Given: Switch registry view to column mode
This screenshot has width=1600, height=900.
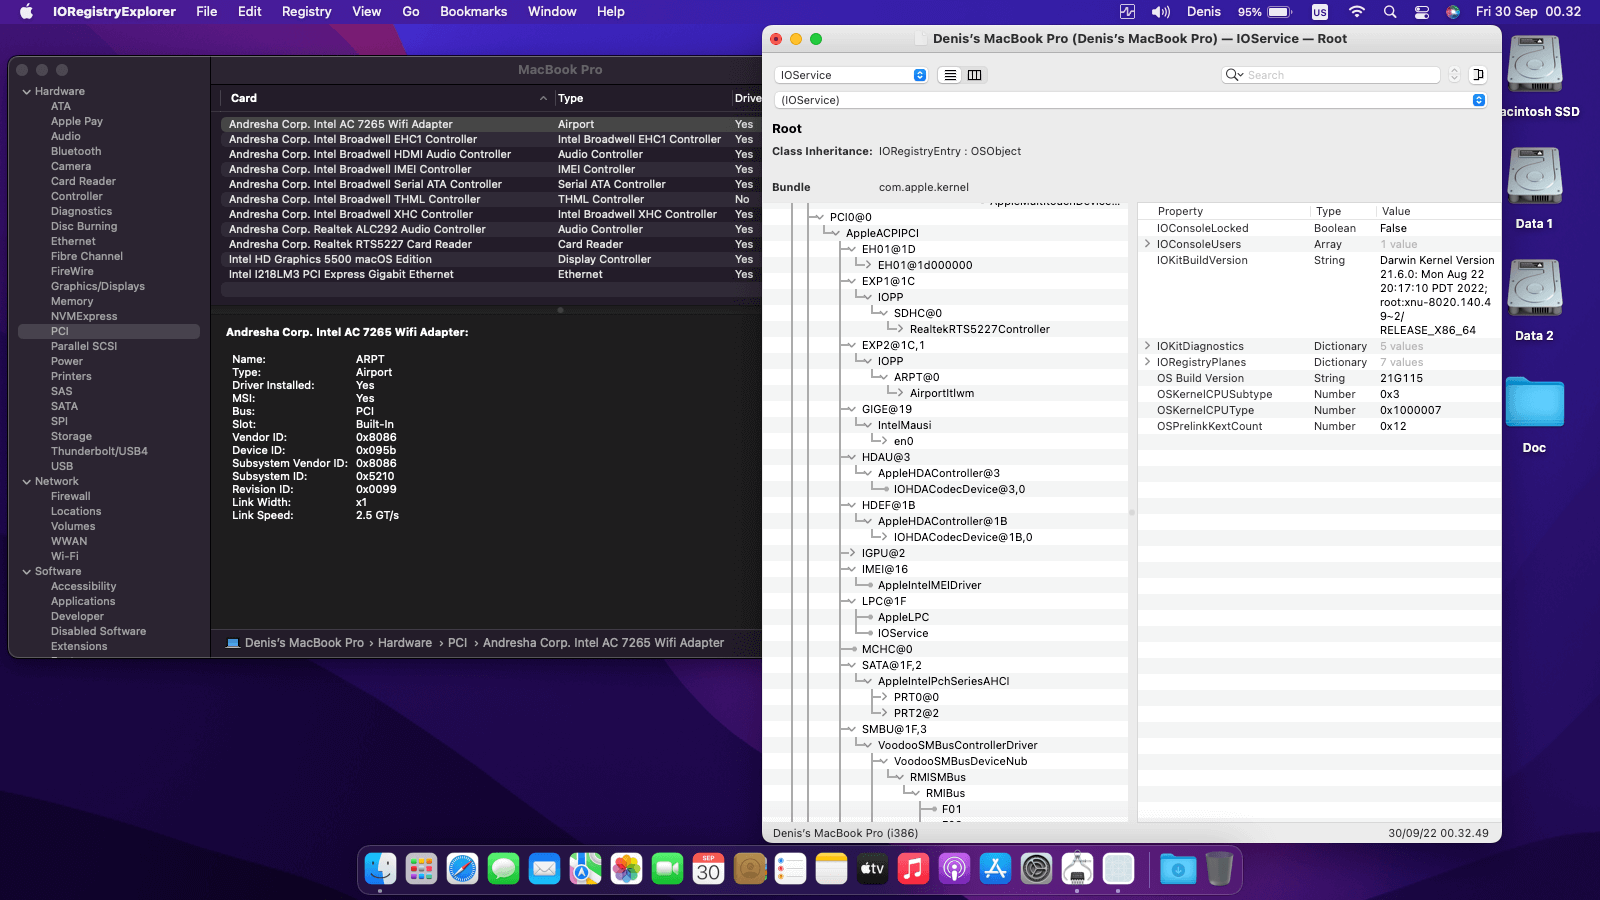Looking at the screenshot, I should tap(975, 75).
